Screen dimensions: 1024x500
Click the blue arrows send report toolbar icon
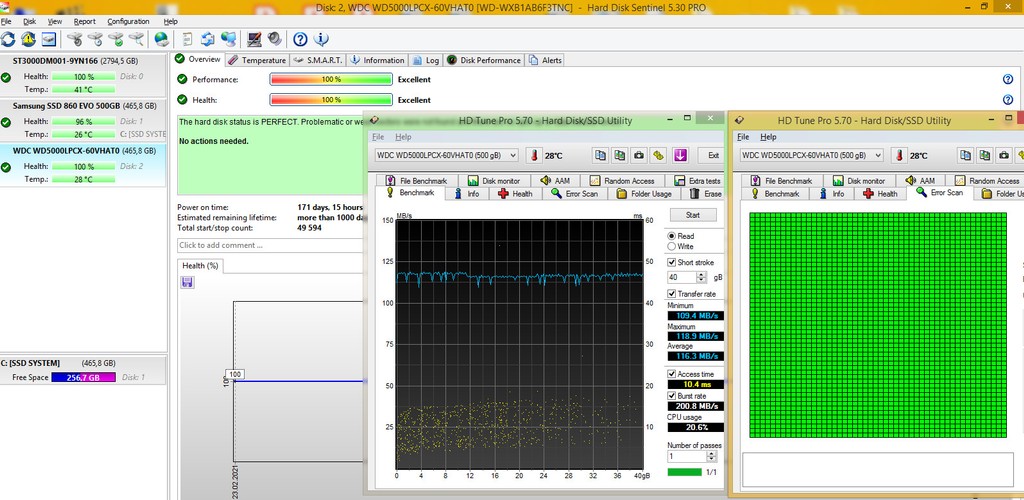[208, 39]
